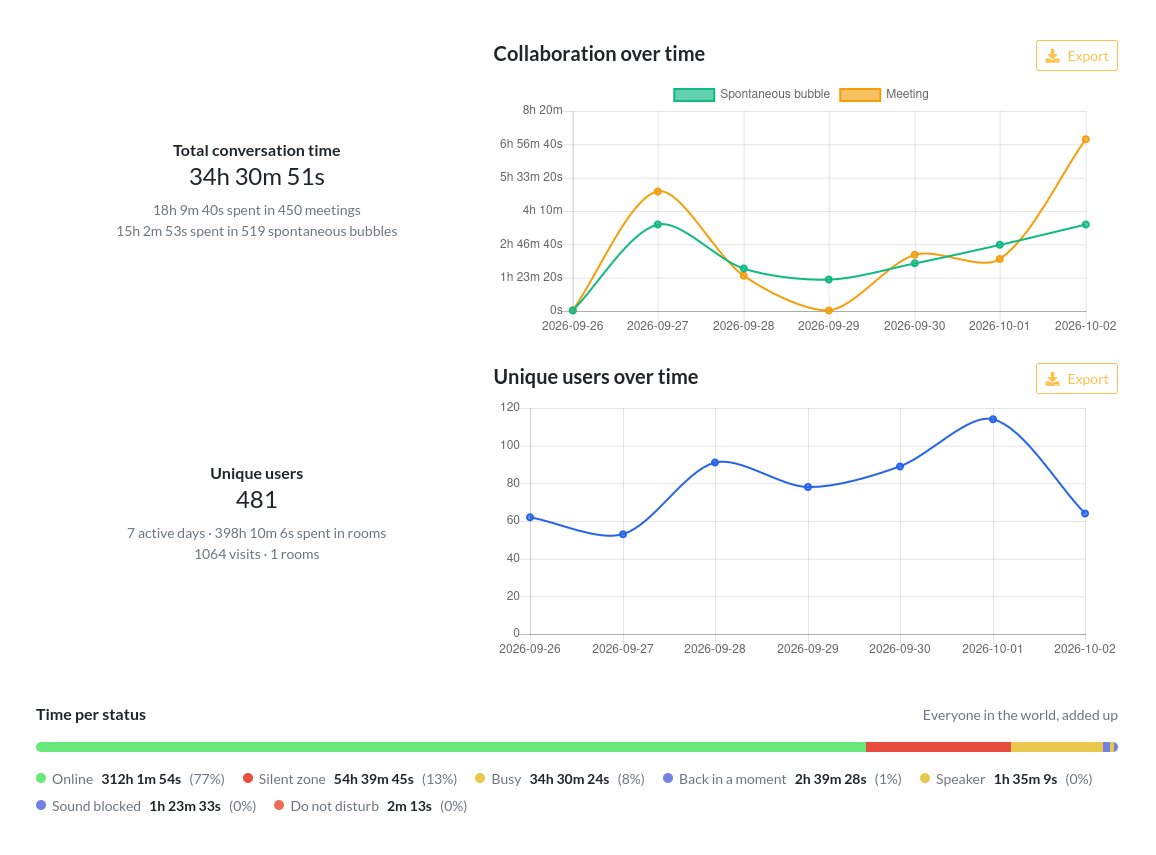Select unique users point on 2026-09-29
This screenshot has height=855, width=1156.
point(808,487)
